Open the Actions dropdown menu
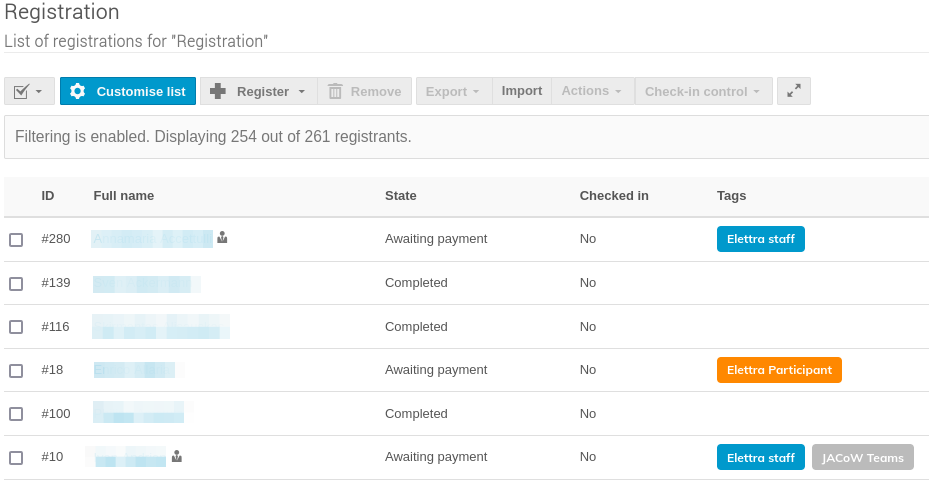 coord(592,91)
